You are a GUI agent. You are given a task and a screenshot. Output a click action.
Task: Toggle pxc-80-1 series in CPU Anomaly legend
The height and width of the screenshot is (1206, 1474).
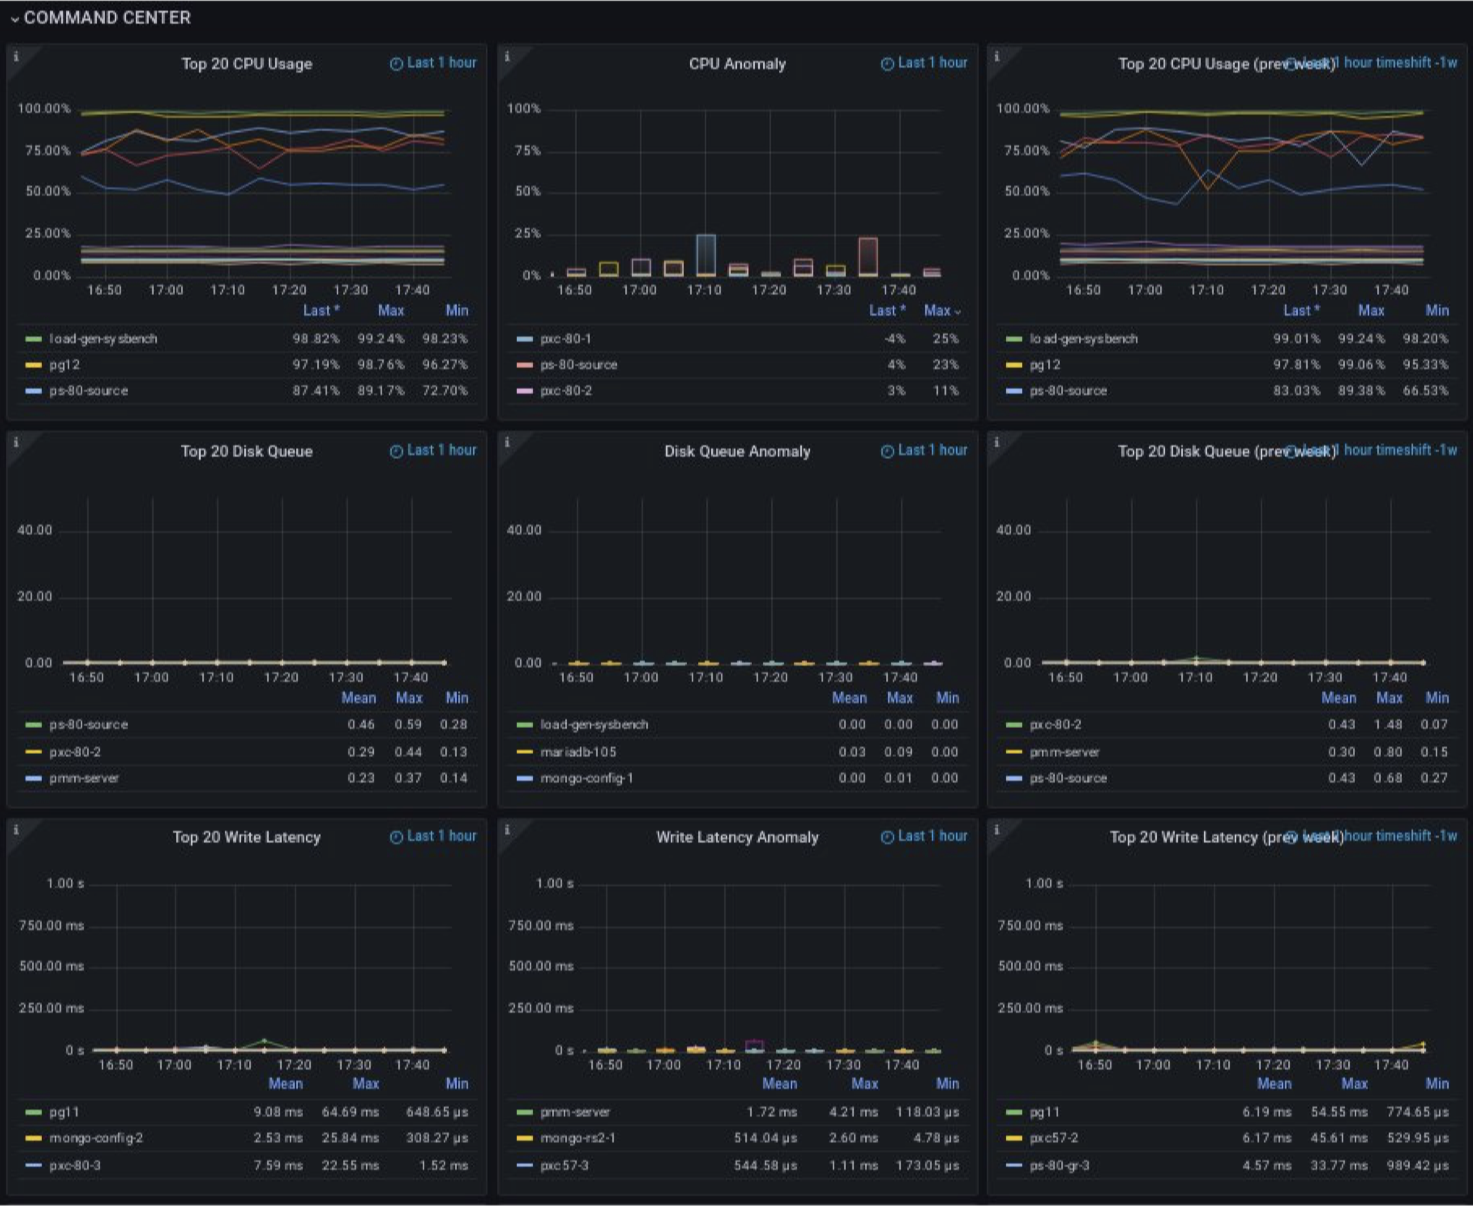click(x=566, y=339)
